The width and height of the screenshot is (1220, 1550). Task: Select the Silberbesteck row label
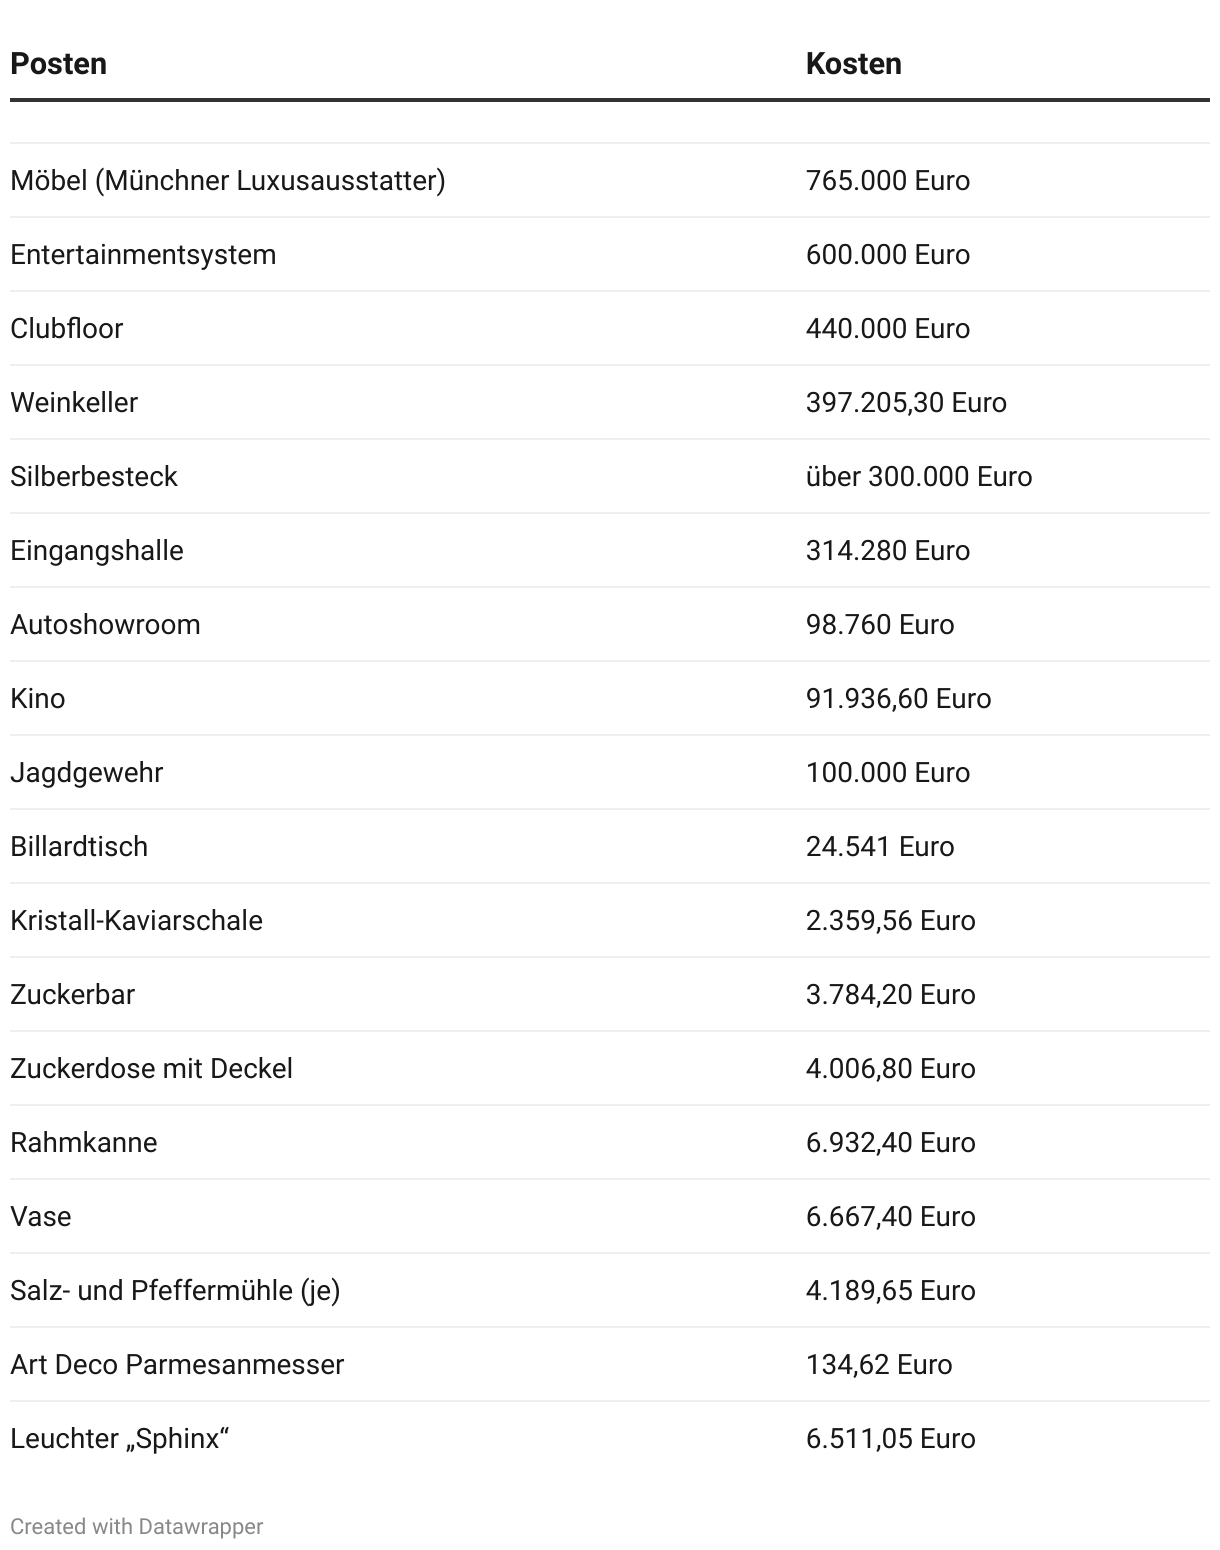pos(94,477)
